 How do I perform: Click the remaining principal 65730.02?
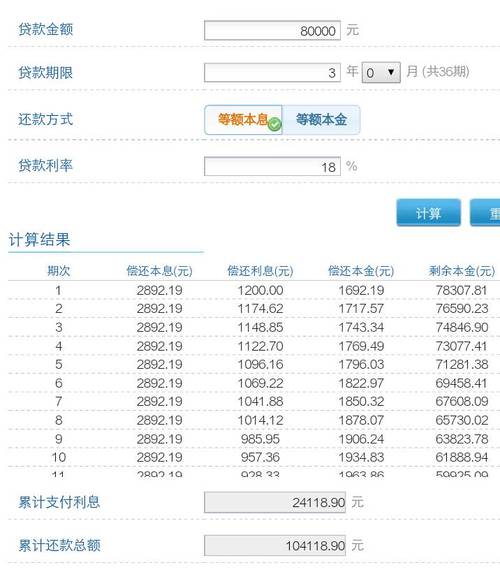tap(462, 420)
